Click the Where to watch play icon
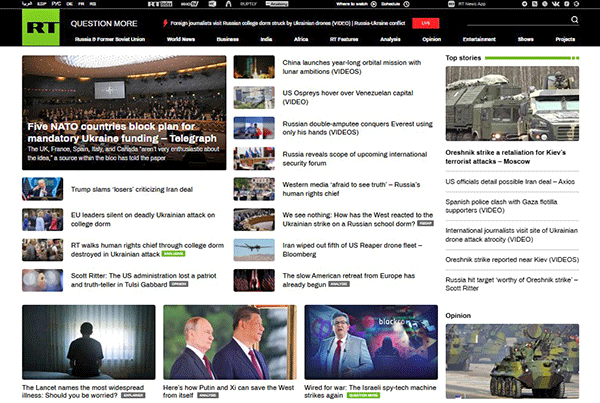The image size is (600, 403). click(373, 4)
